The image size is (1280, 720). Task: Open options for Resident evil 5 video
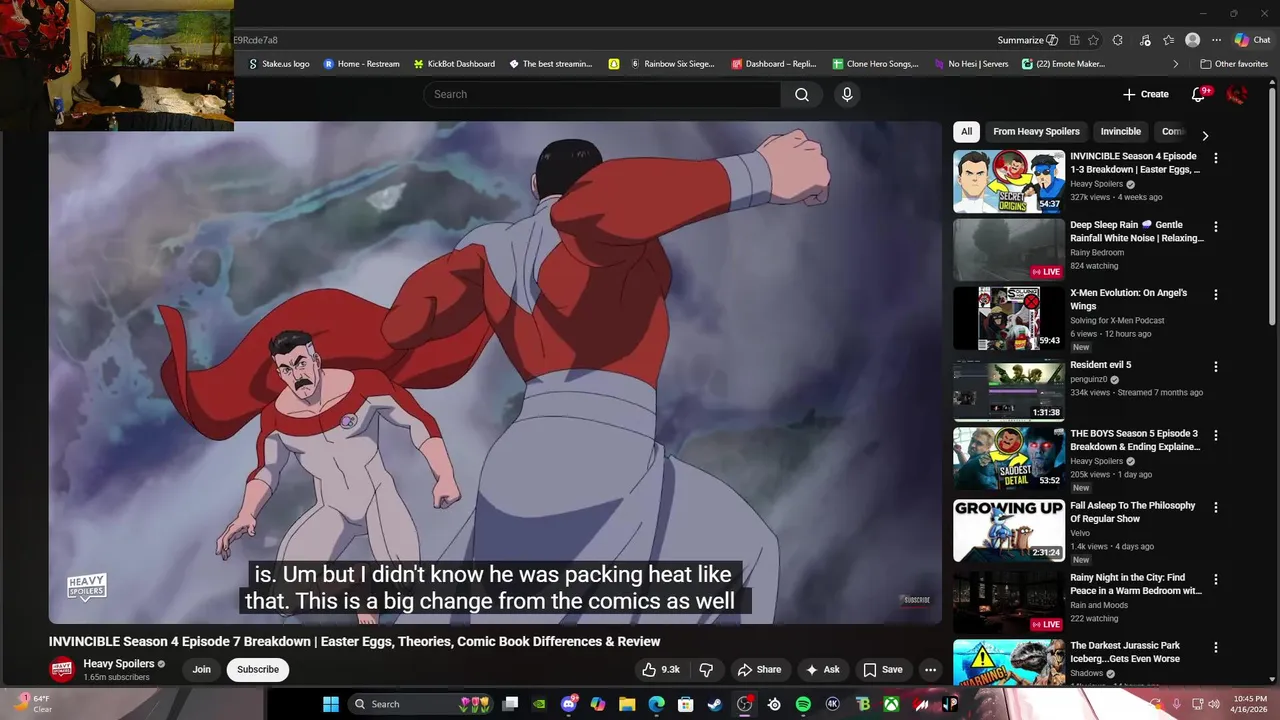(x=1216, y=367)
